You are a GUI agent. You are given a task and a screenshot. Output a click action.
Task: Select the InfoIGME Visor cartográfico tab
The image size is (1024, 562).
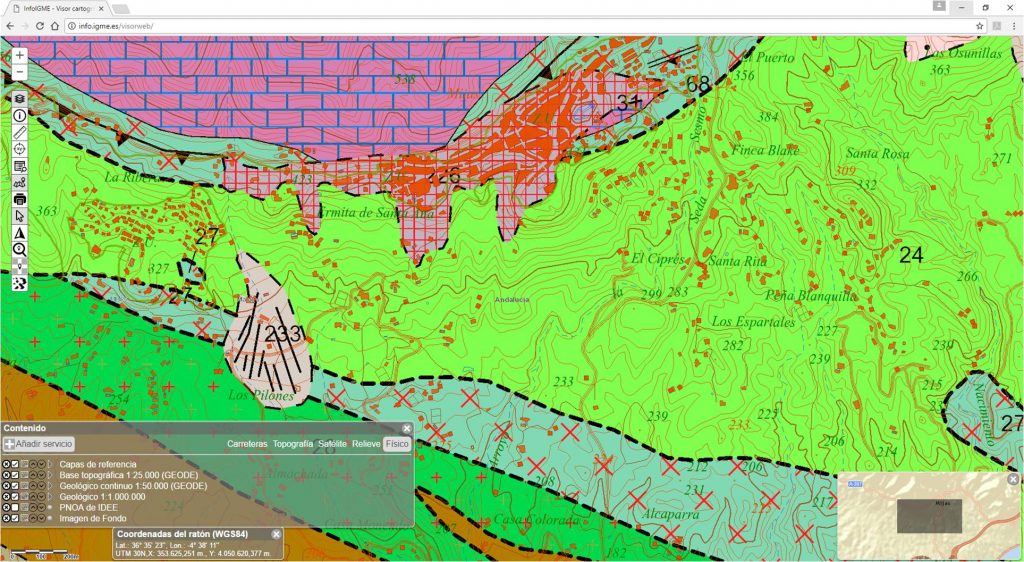(x=57, y=8)
